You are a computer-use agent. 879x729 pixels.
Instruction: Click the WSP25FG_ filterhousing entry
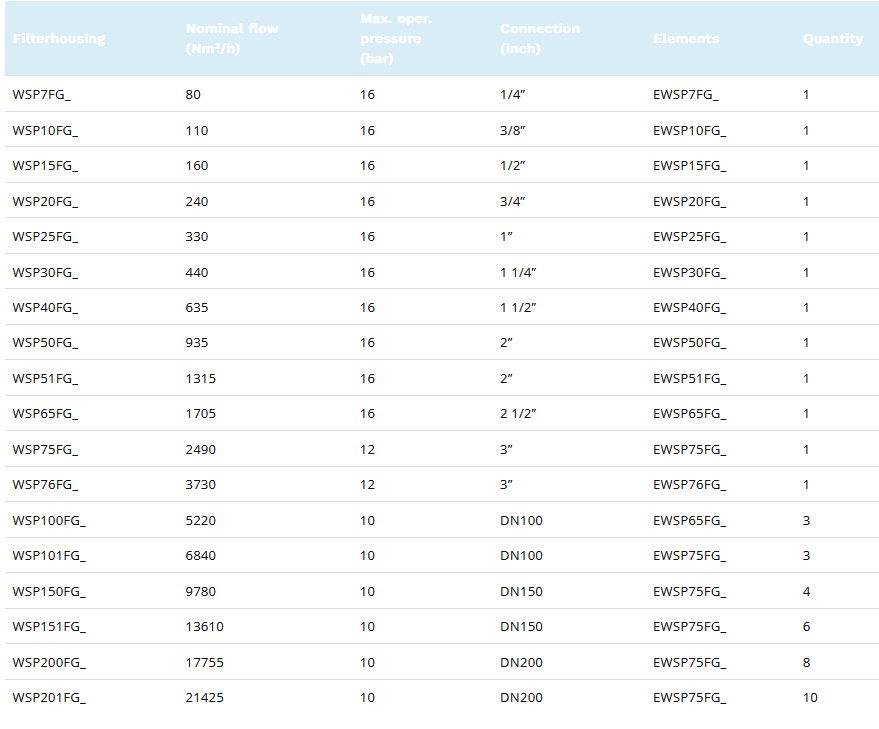tap(45, 237)
